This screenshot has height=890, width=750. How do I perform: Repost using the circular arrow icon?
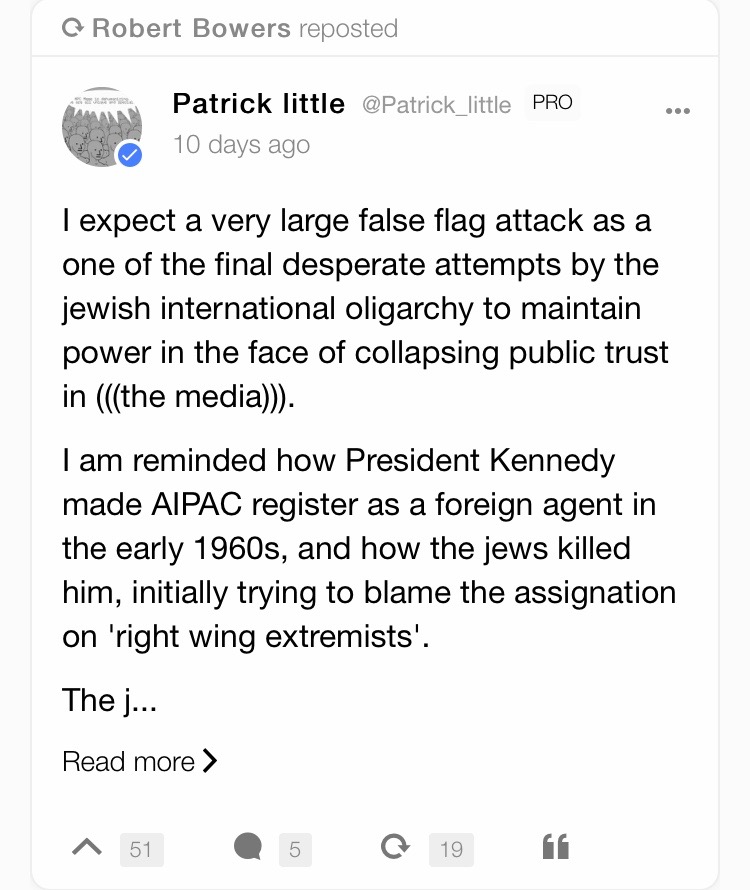tap(395, 847)
